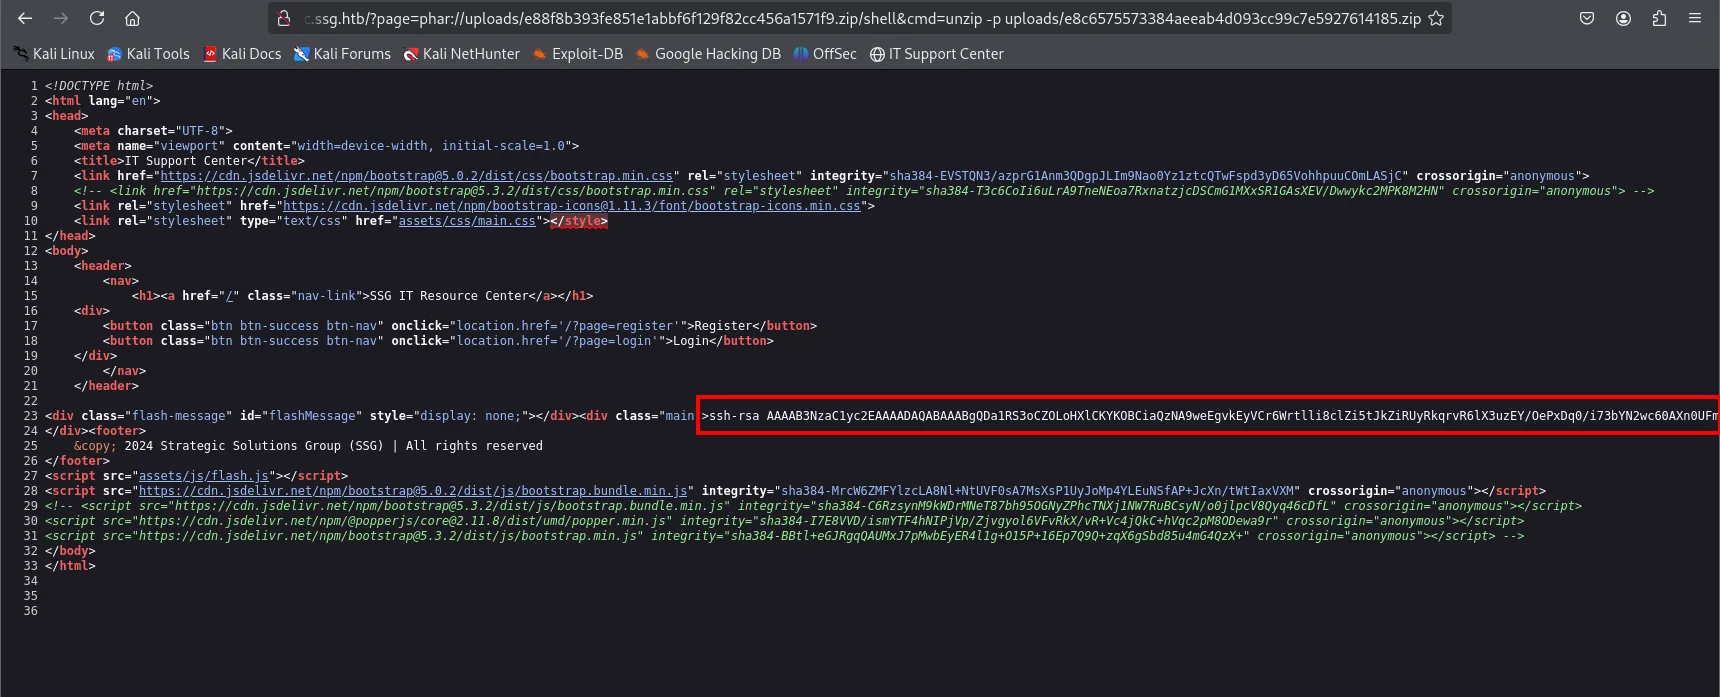The width and height of the screenshot is (1720, 697).
Task: Follow bootstrap.bundle.min.js source link
Action: [413, 491]
